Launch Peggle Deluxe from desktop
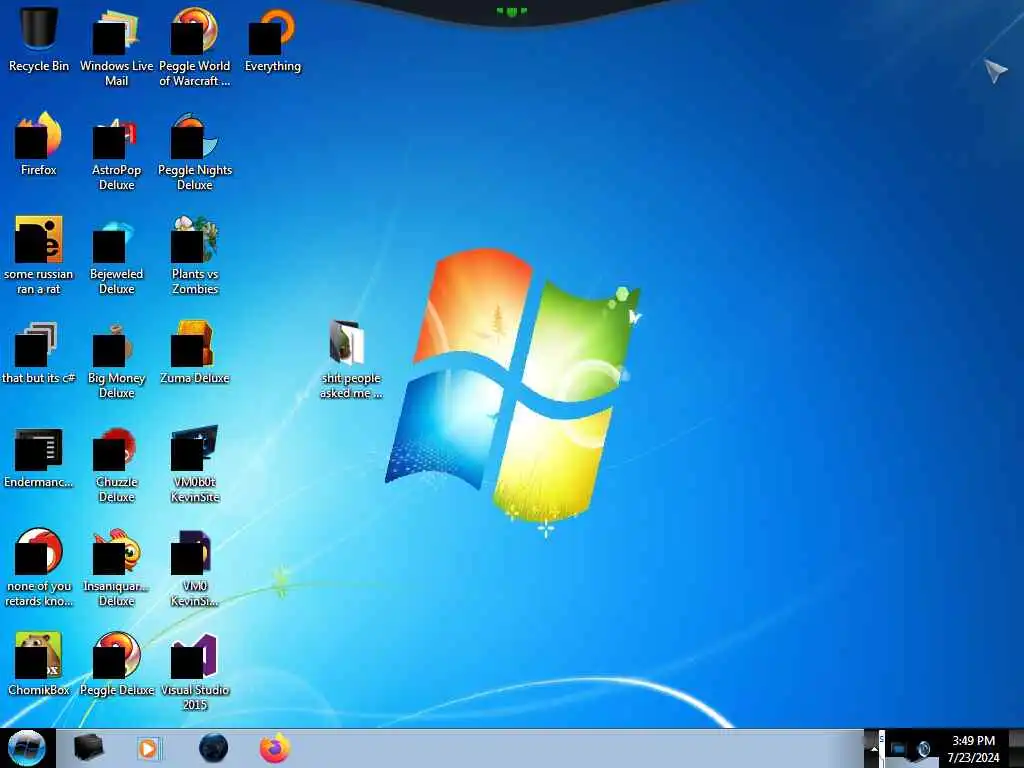 tap(116, 664)
